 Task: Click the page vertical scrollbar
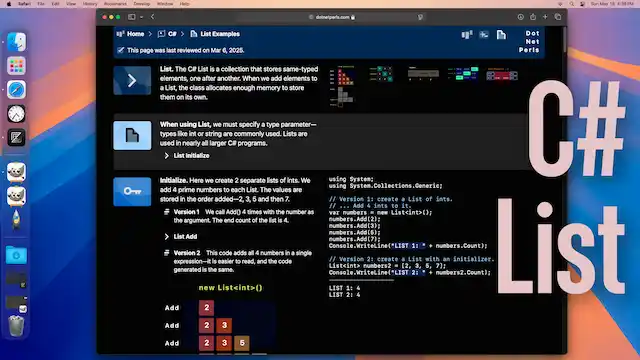pos(564,40)
